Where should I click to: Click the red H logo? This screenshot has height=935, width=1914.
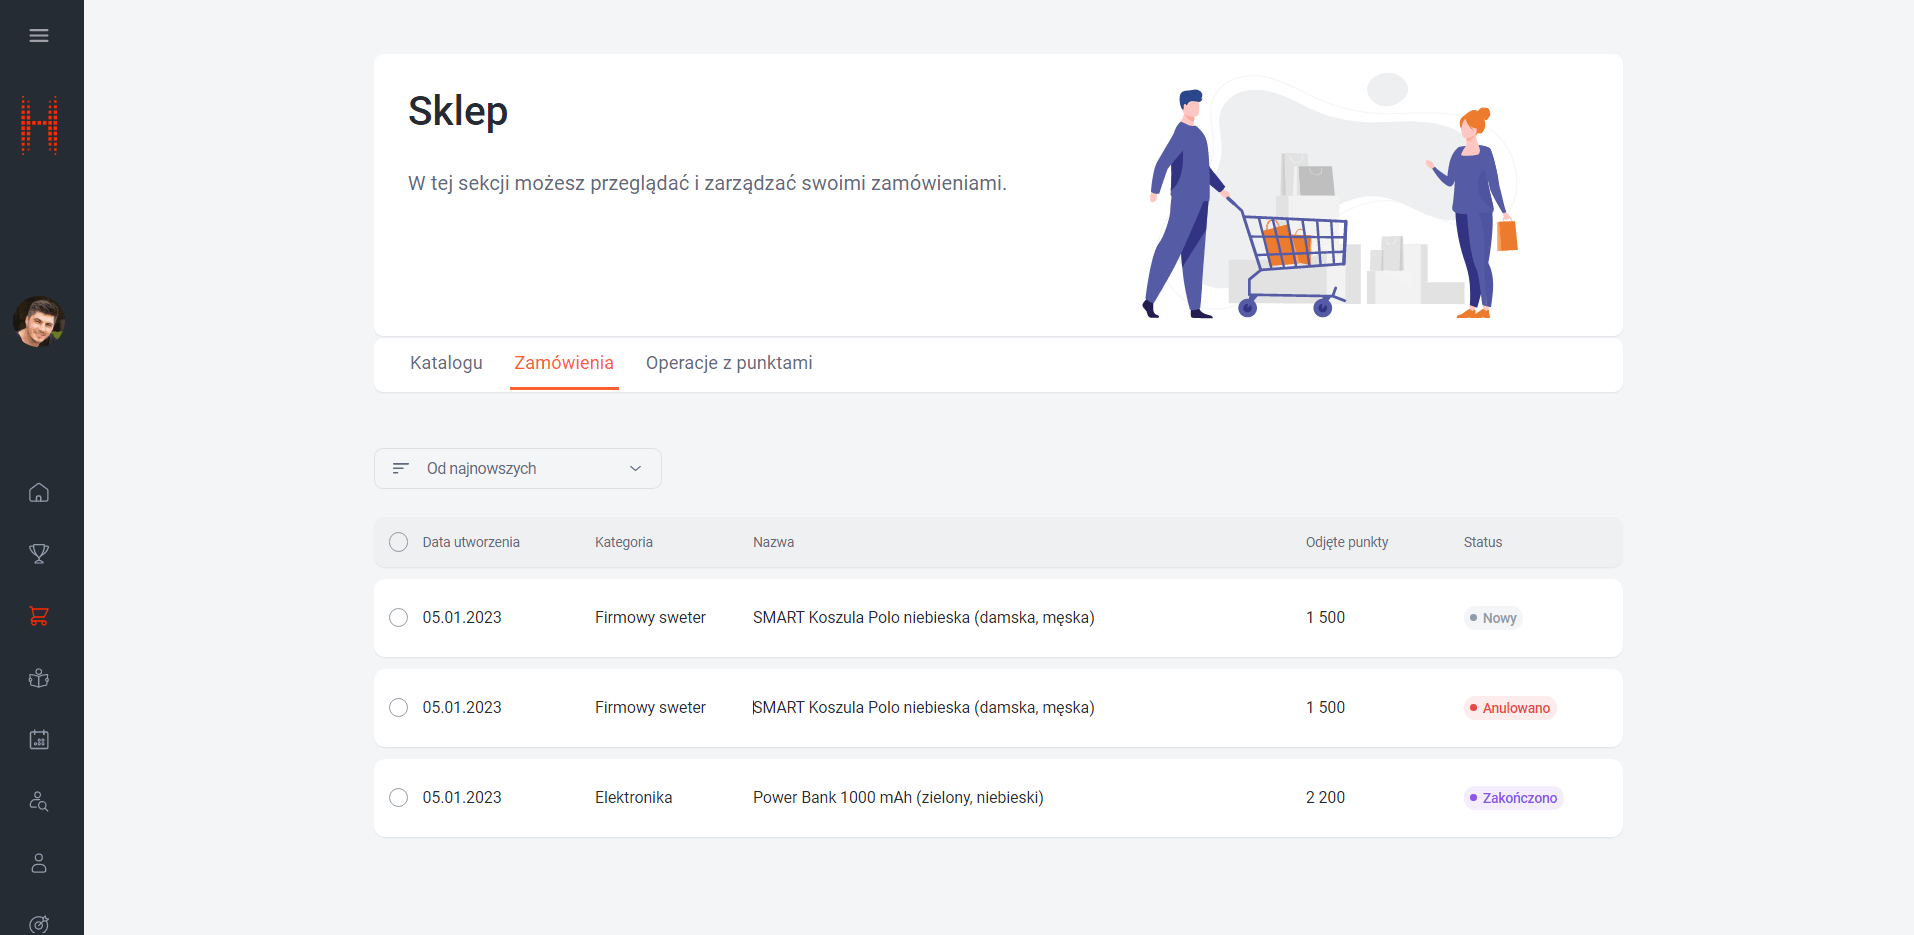[x=40, y=126]
